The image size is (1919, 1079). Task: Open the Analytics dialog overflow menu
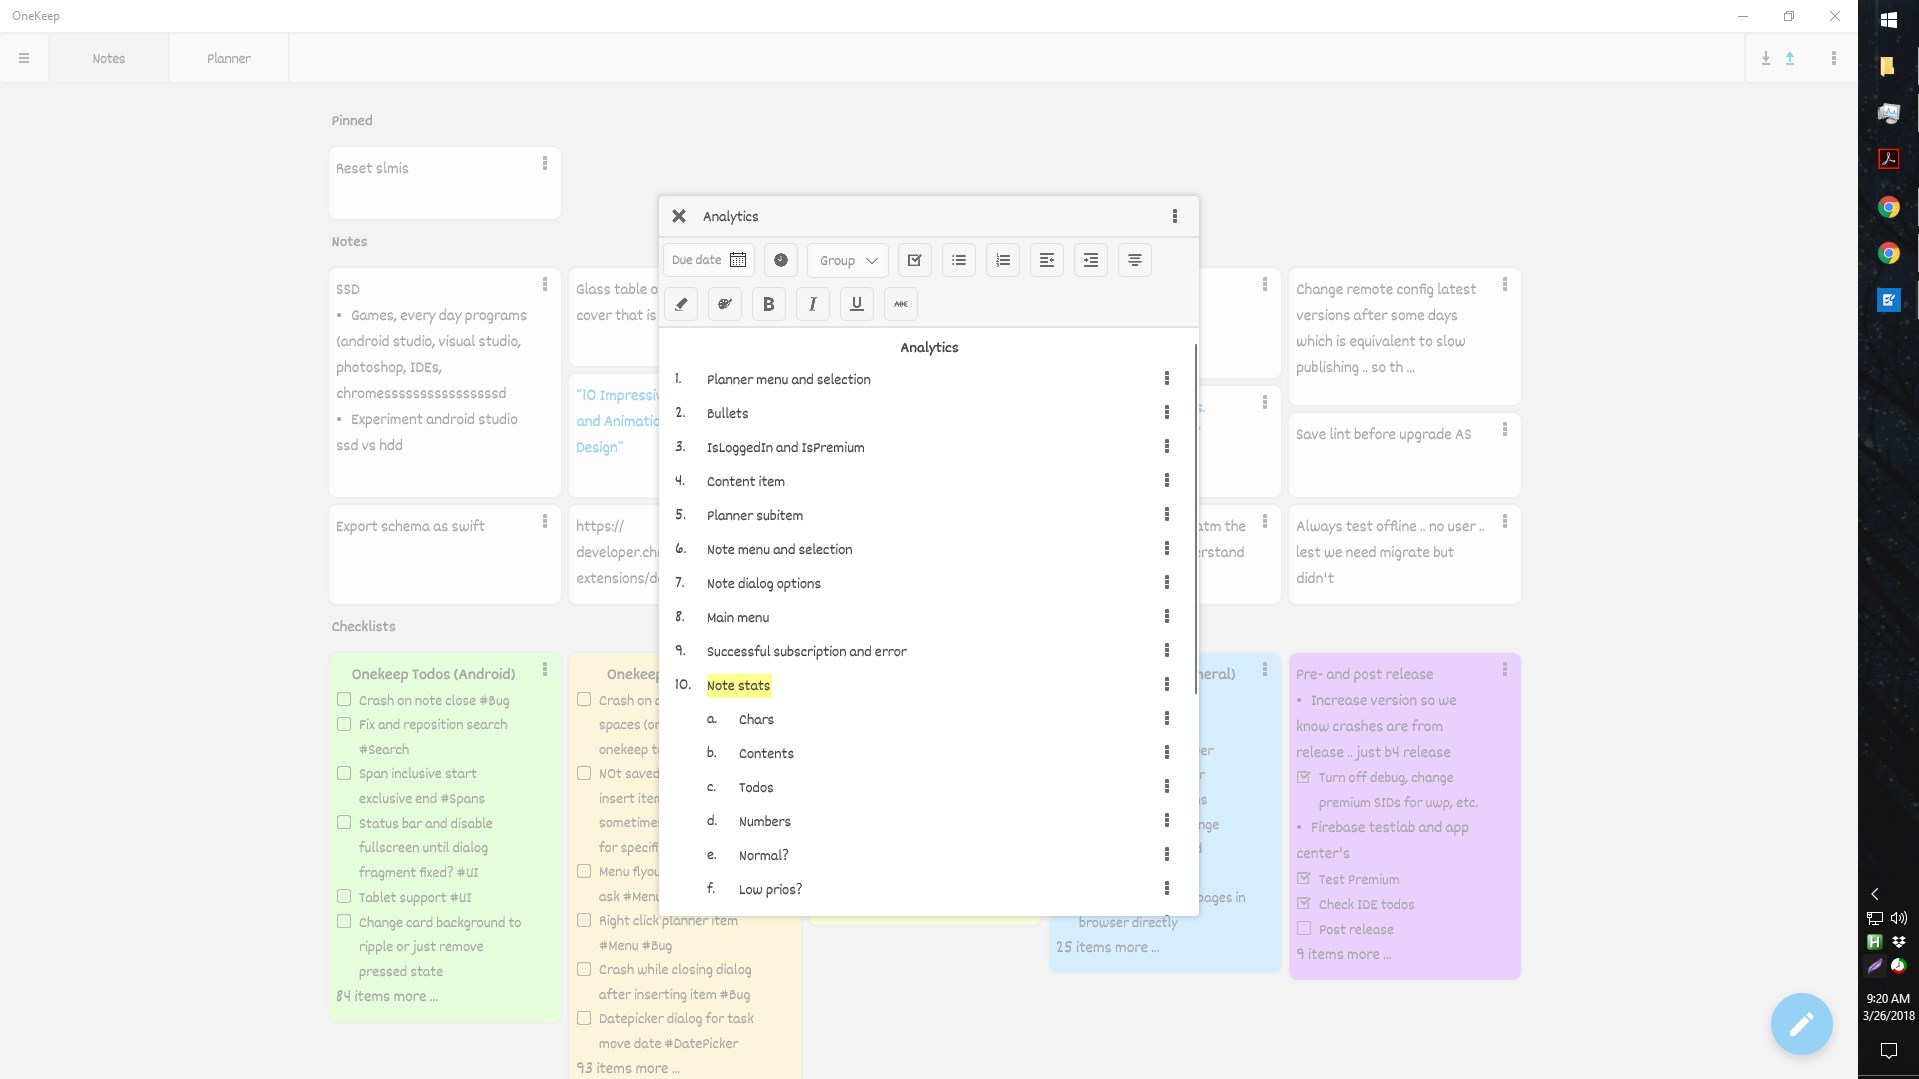pos(1175,216)
